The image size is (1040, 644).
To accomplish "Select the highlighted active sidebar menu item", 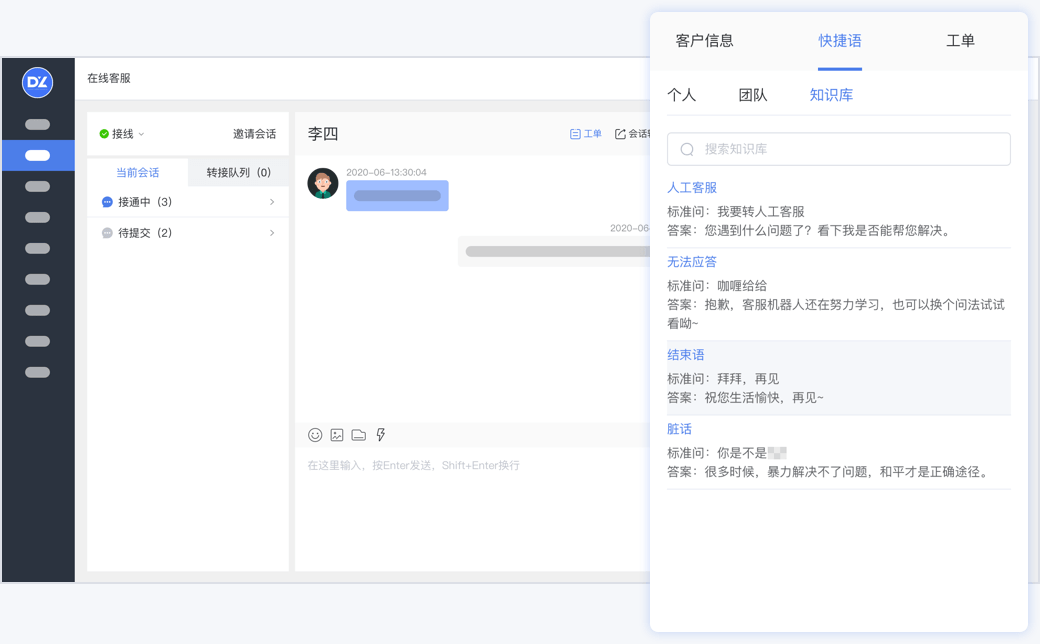I will pyautogui.click(x=38, y=156).
